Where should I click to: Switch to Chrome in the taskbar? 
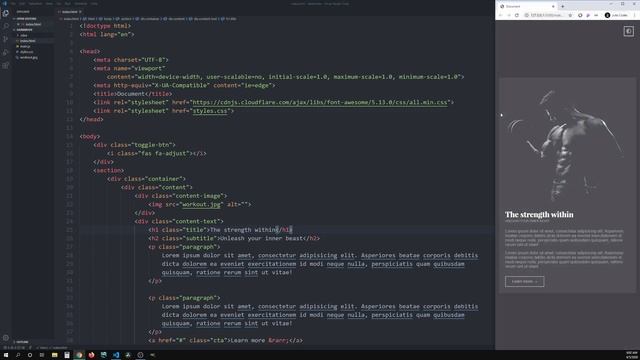point(79,355)
